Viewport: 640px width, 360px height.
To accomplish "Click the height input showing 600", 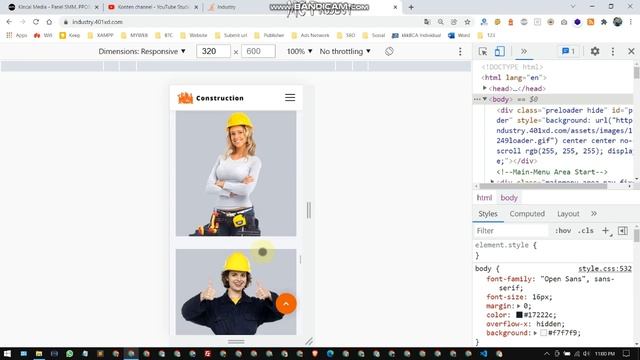I will tap(258, 51).
